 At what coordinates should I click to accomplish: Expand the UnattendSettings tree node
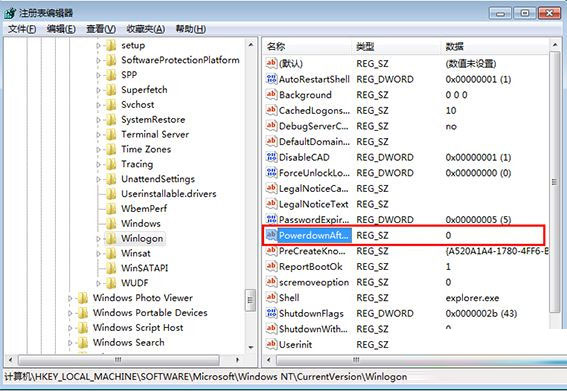98,179
